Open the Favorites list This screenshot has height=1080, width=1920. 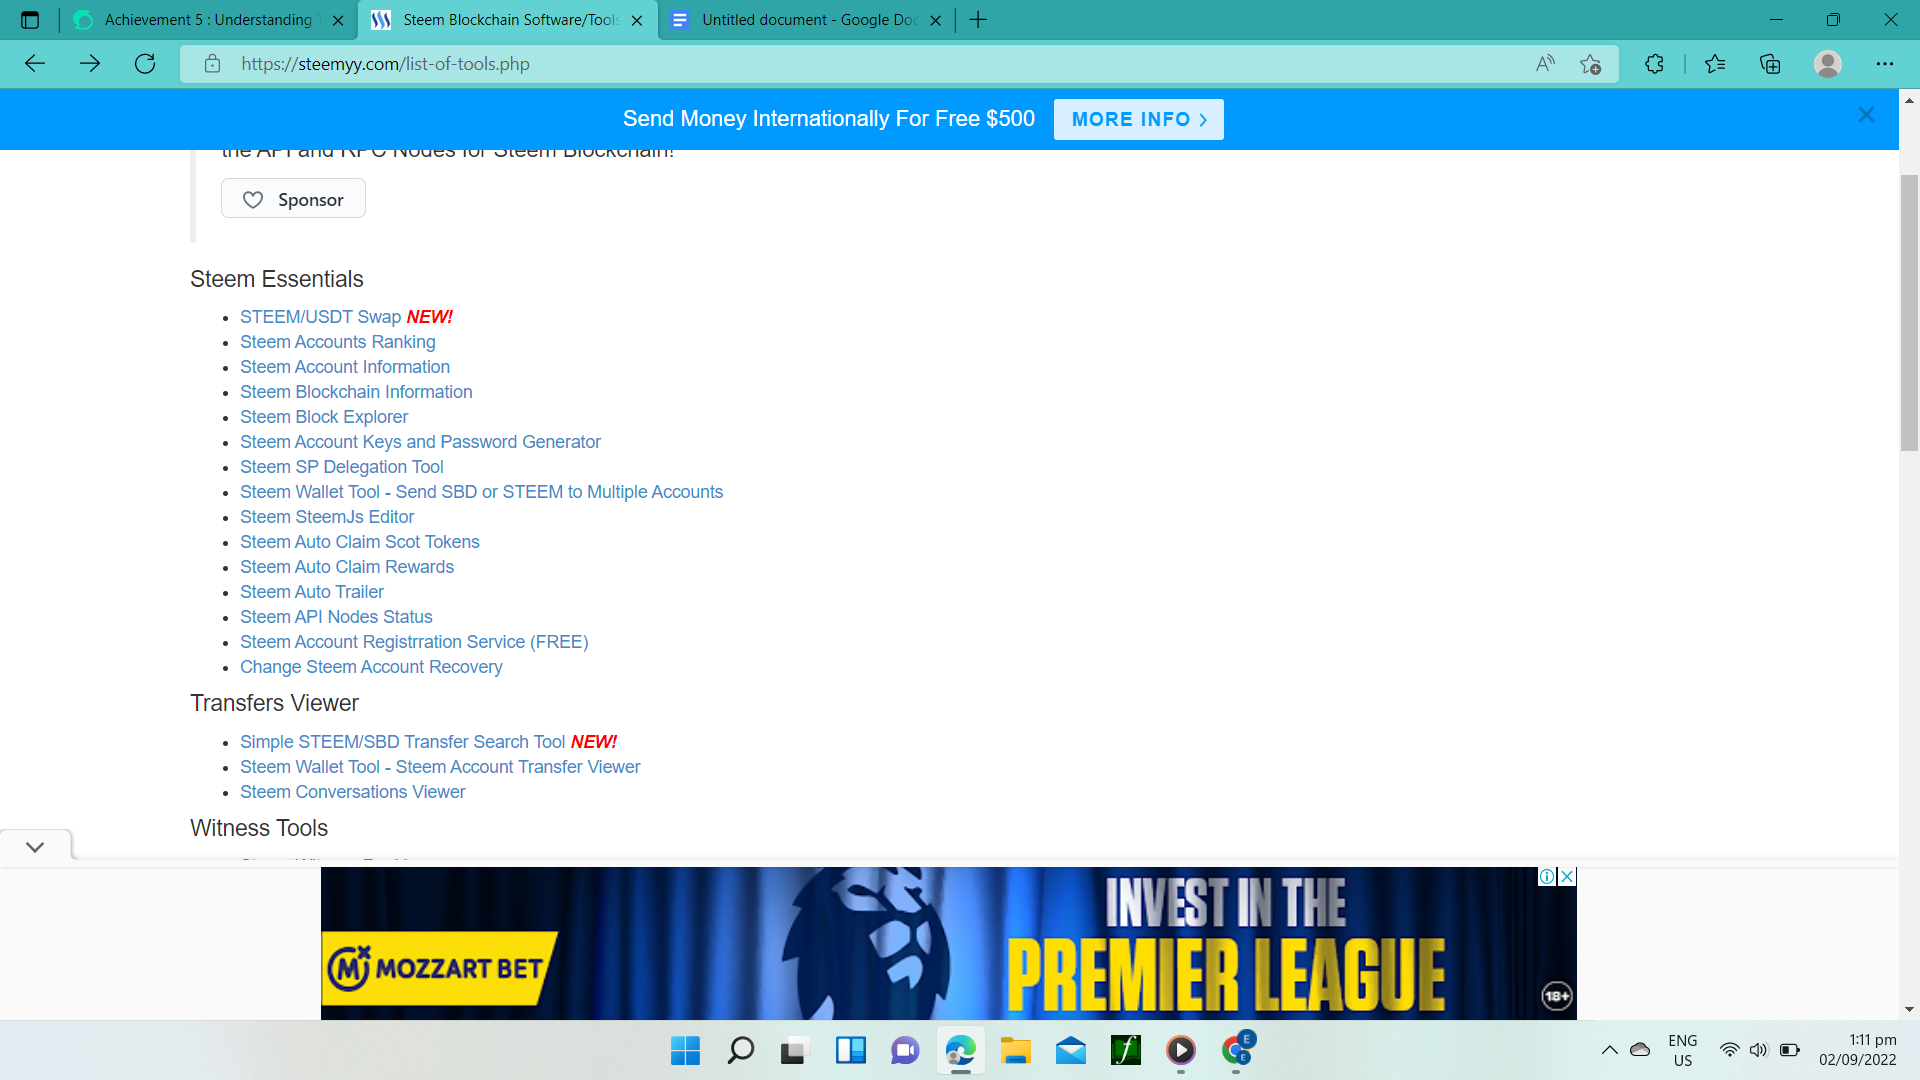1715,64
